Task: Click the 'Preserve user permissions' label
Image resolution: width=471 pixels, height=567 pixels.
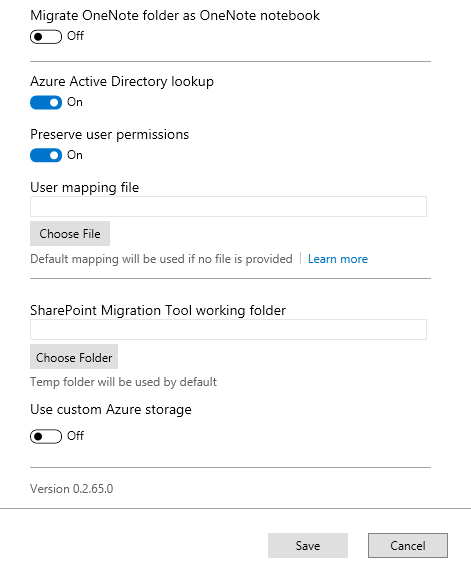Action: click(110, 135)
